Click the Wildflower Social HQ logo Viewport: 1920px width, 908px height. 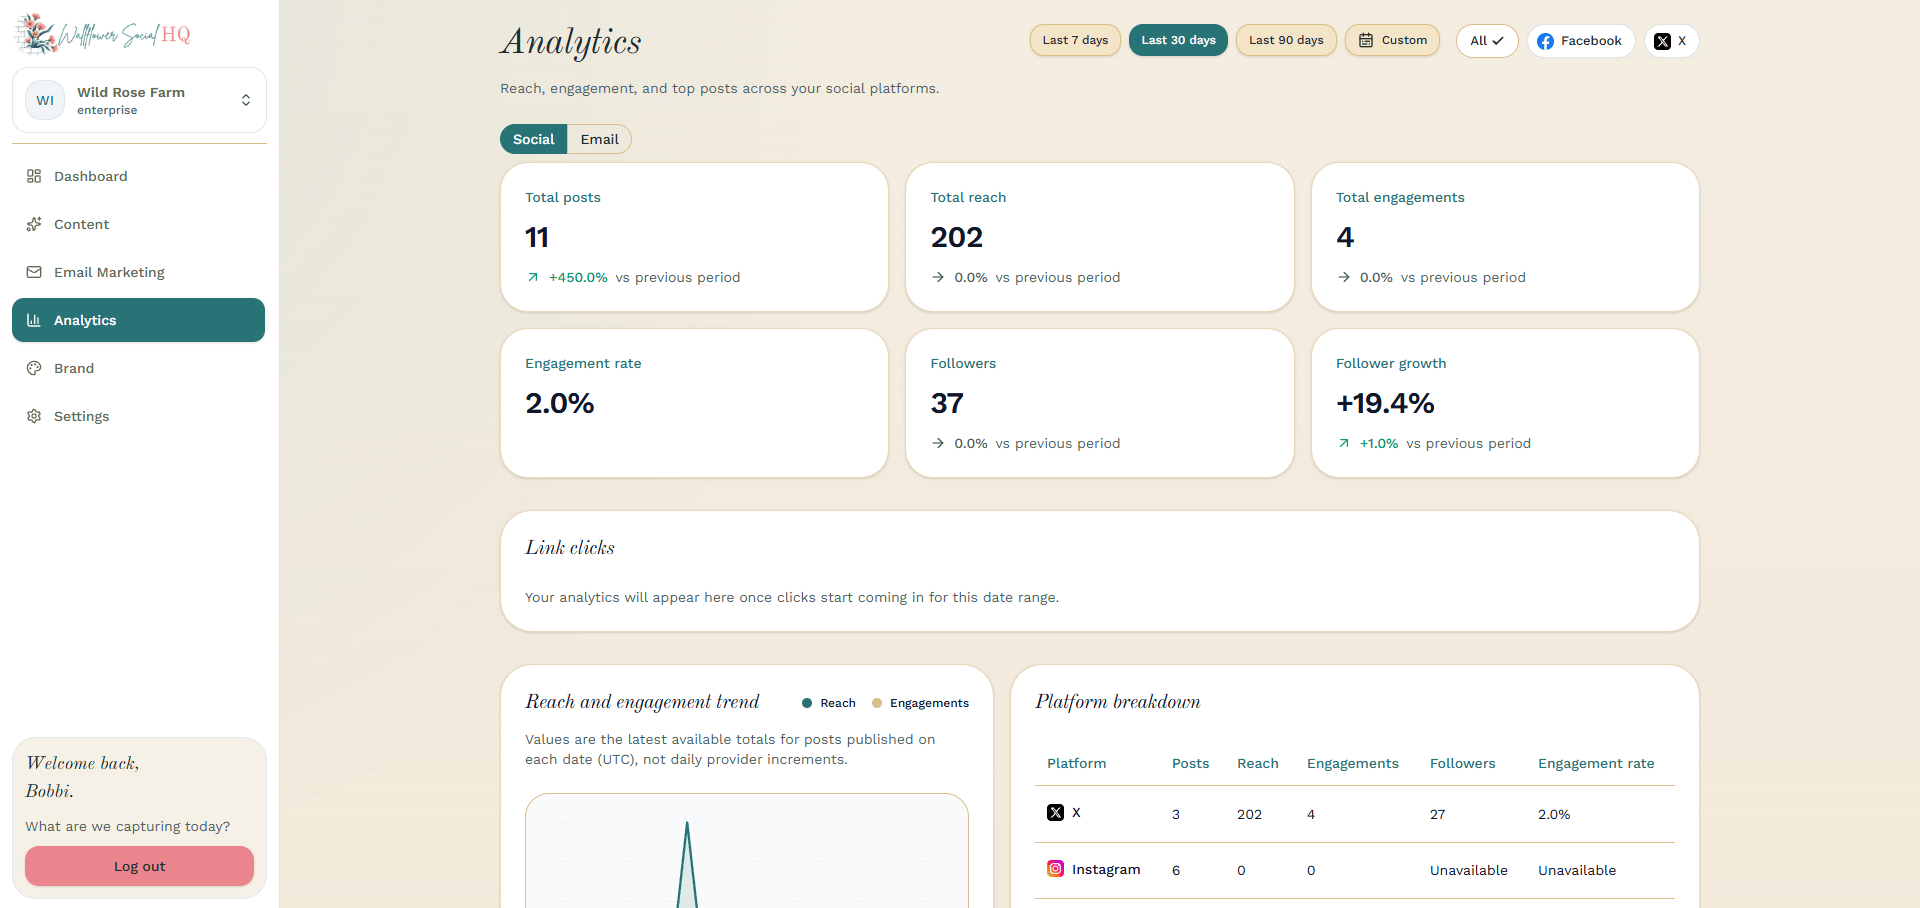coord(103,34)
